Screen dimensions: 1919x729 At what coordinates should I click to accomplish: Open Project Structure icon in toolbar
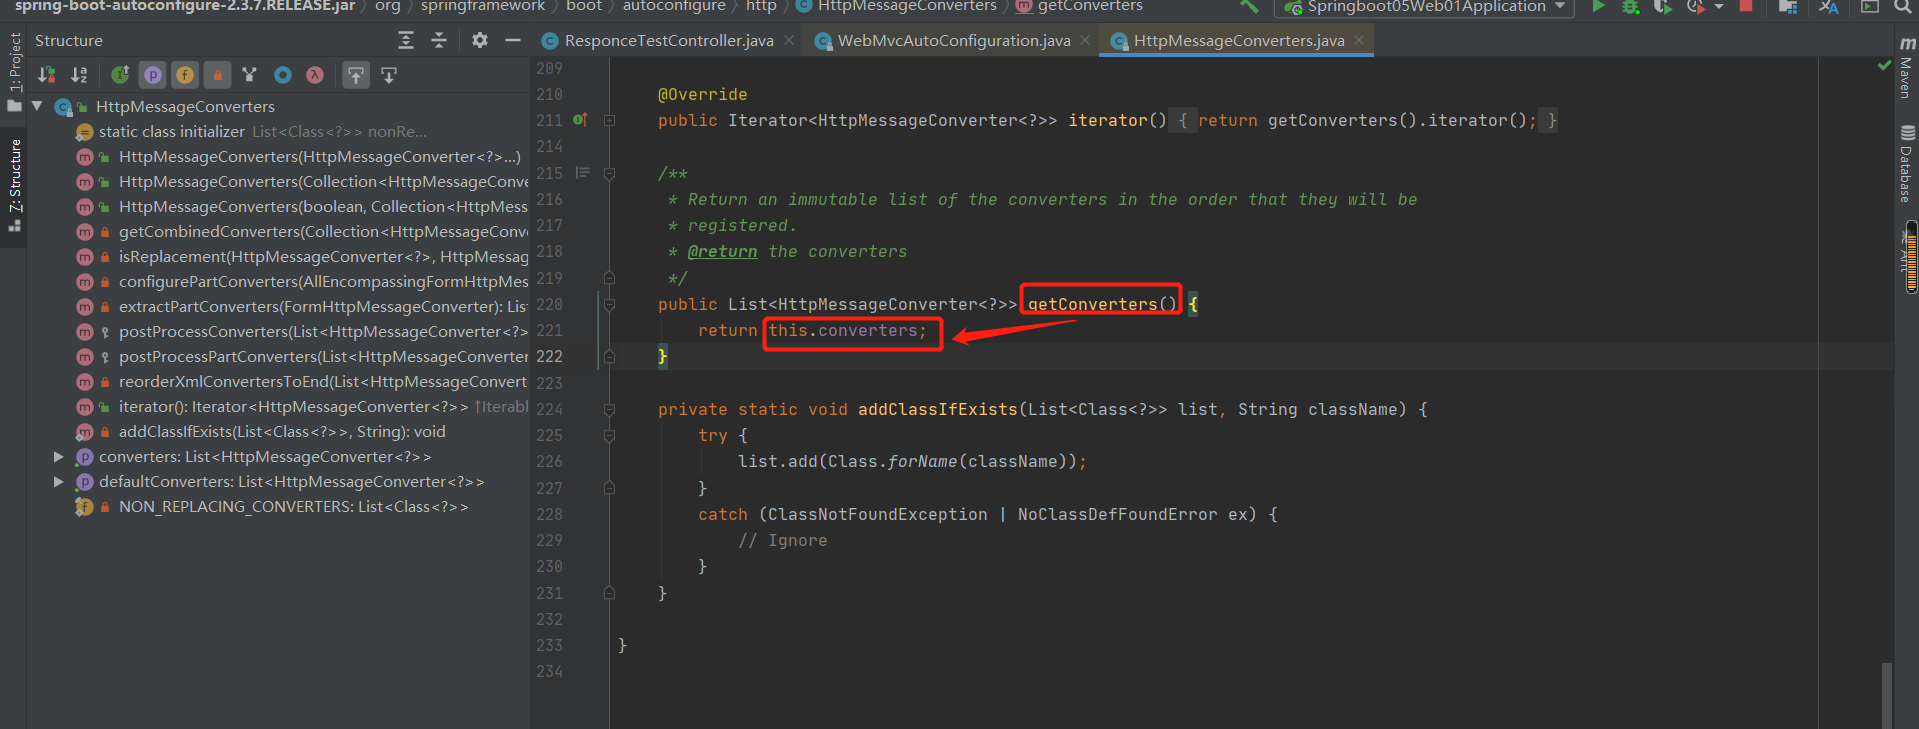[x=1788, y=6]
